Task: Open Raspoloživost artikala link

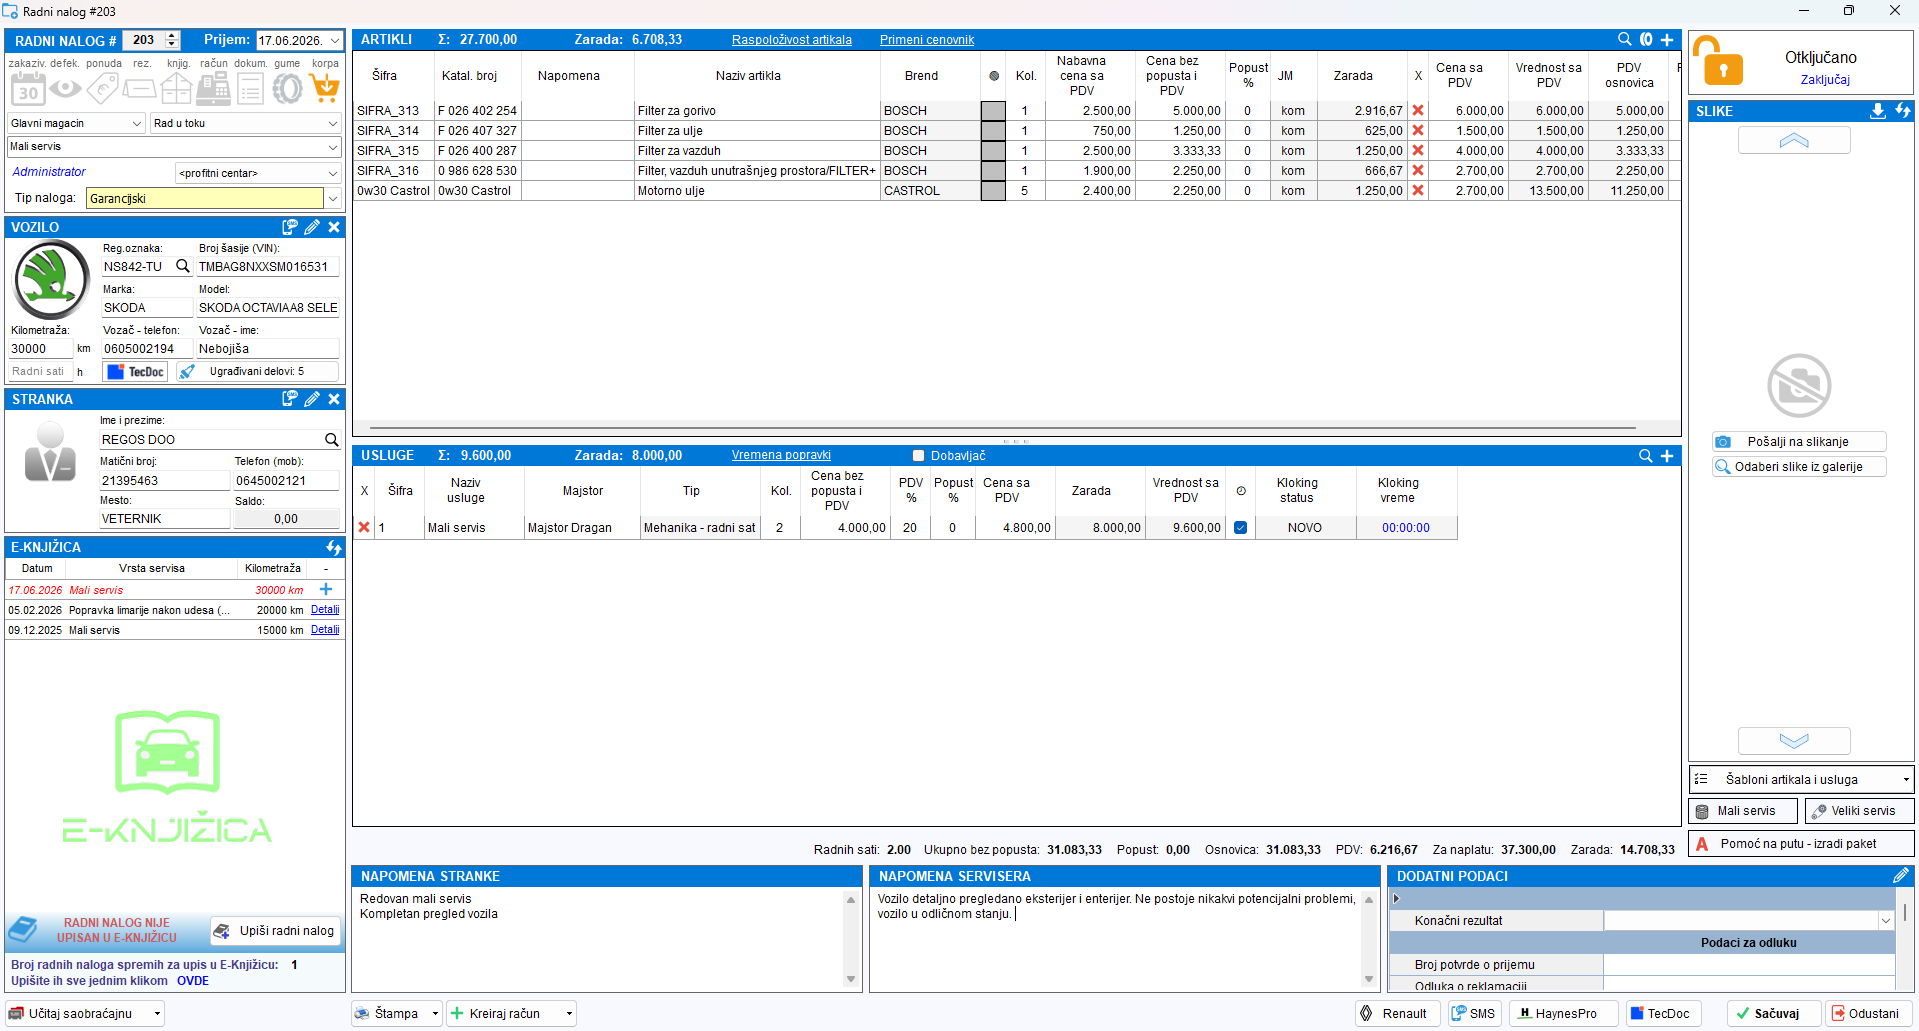Action: pos(792,40)
